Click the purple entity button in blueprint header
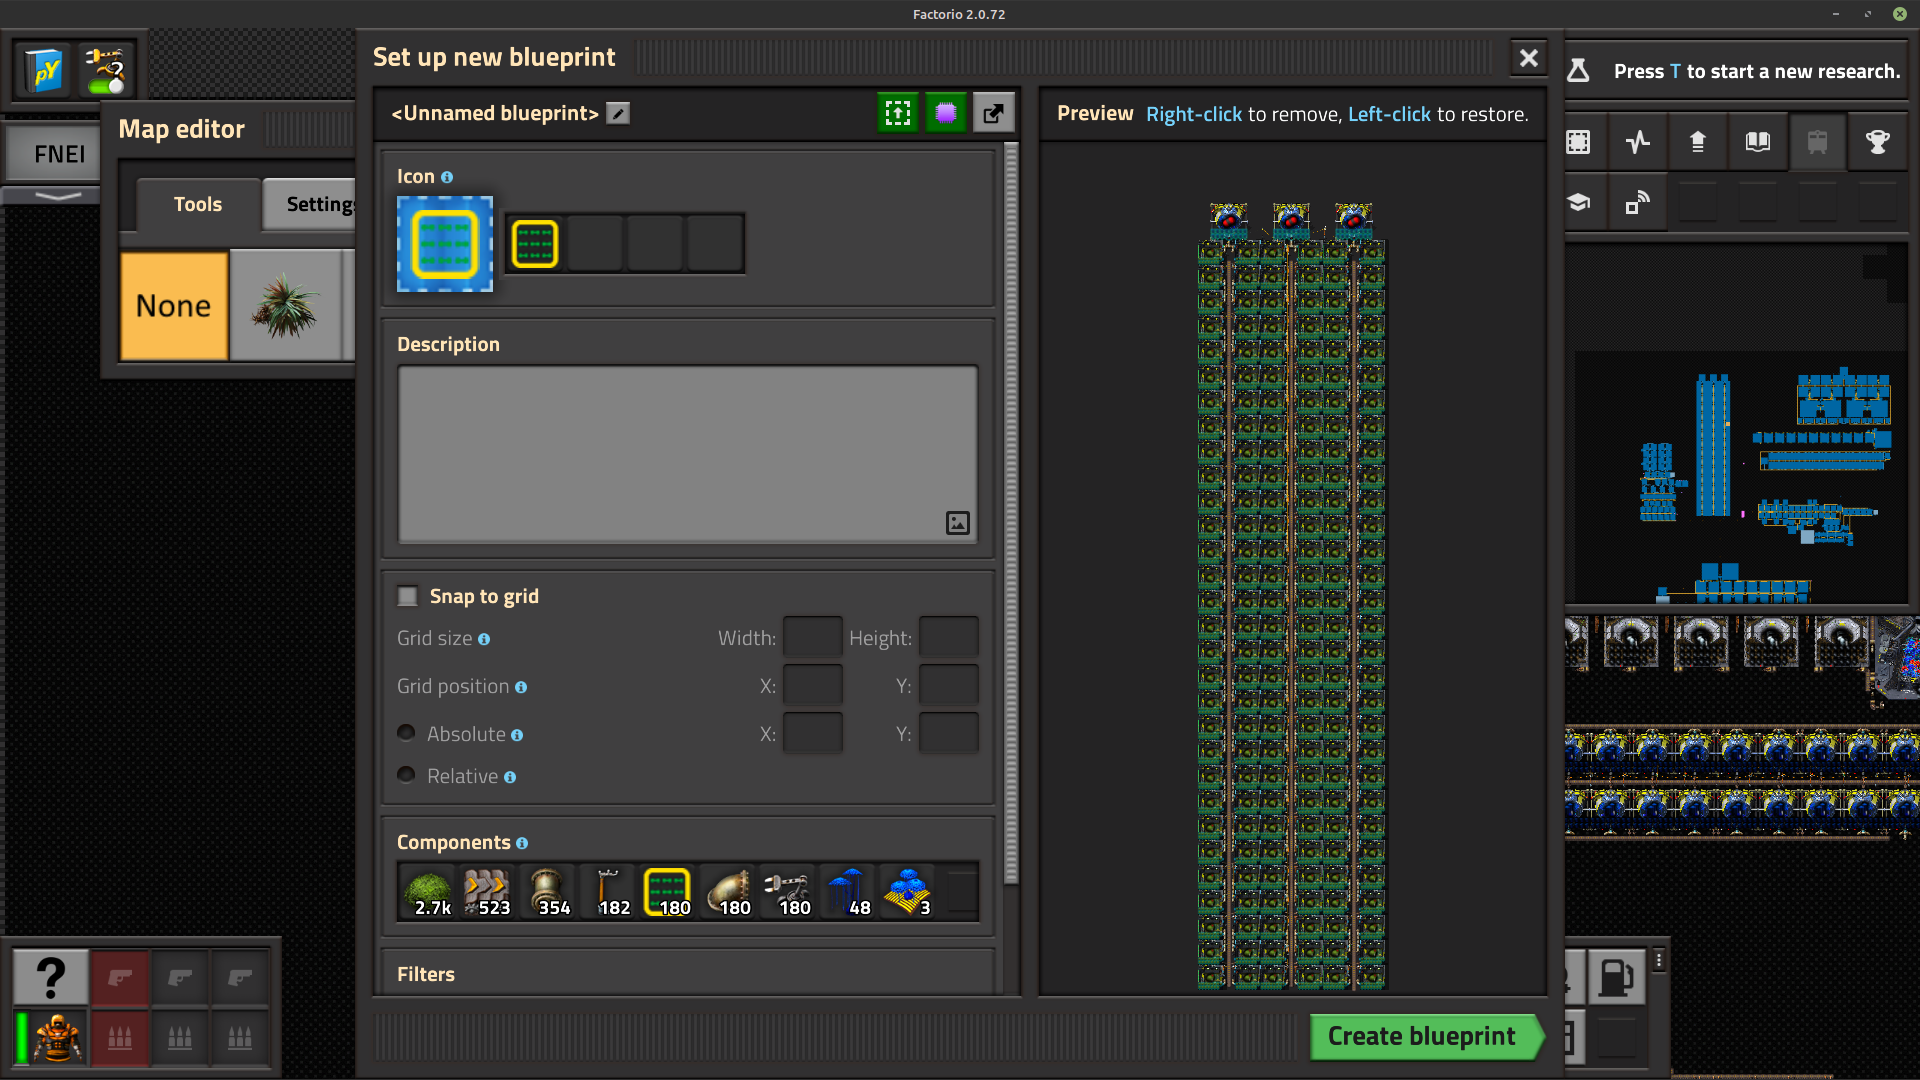The width and height of the screenshot is (1920, 1080). pos(945,113)
